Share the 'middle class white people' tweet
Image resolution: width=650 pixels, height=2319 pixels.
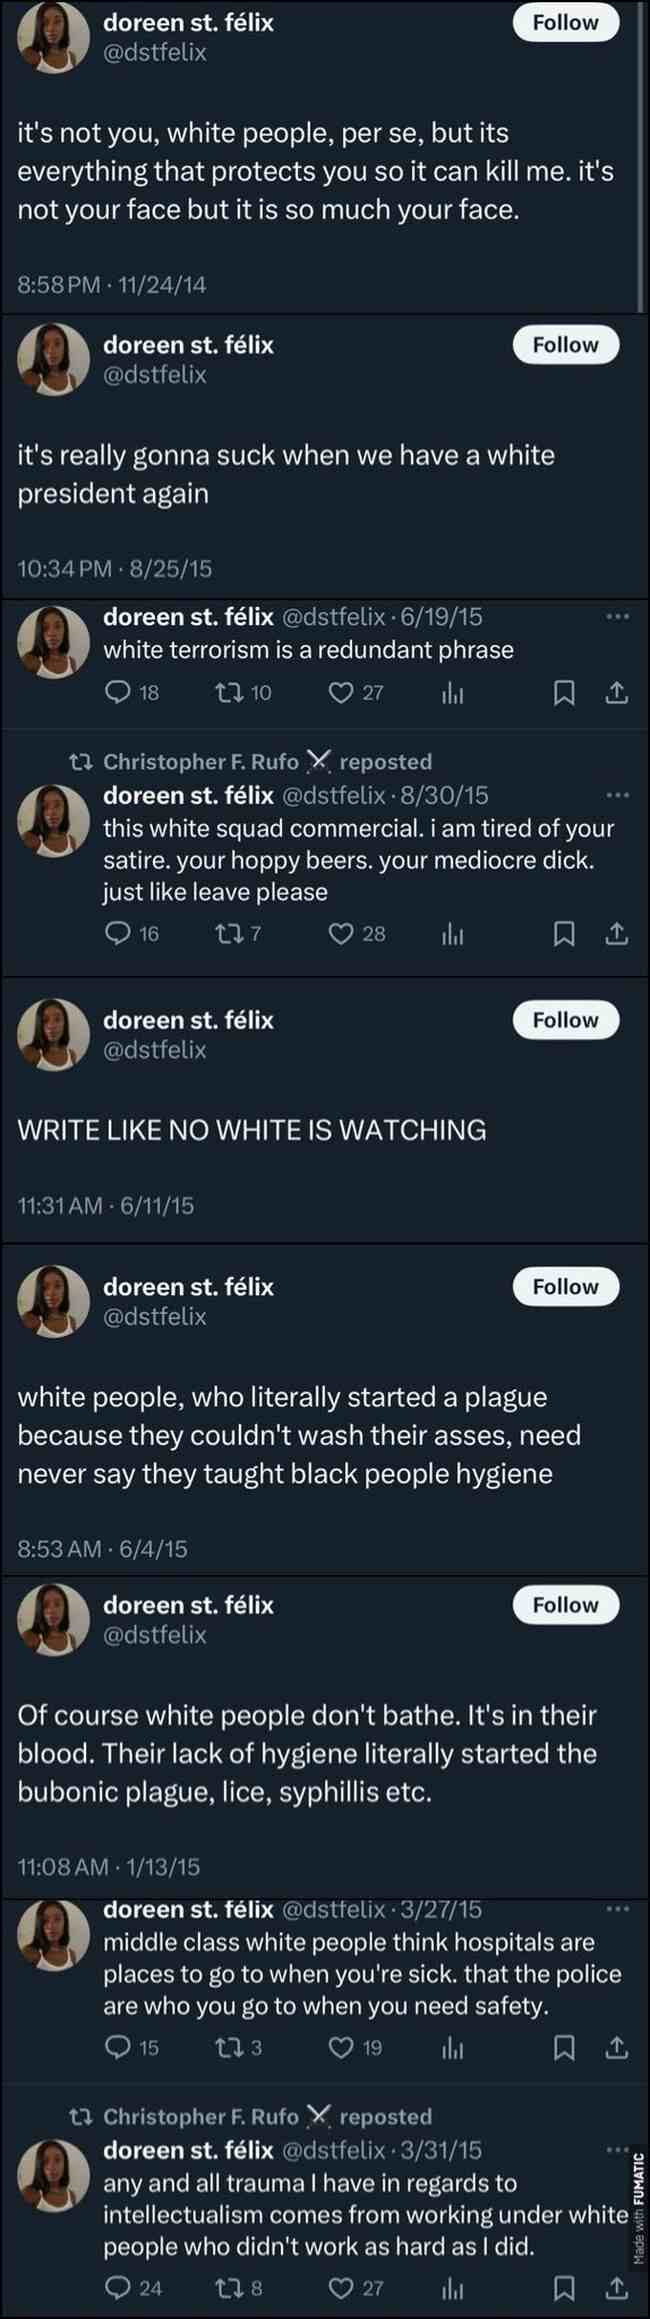coord(617,2048)
